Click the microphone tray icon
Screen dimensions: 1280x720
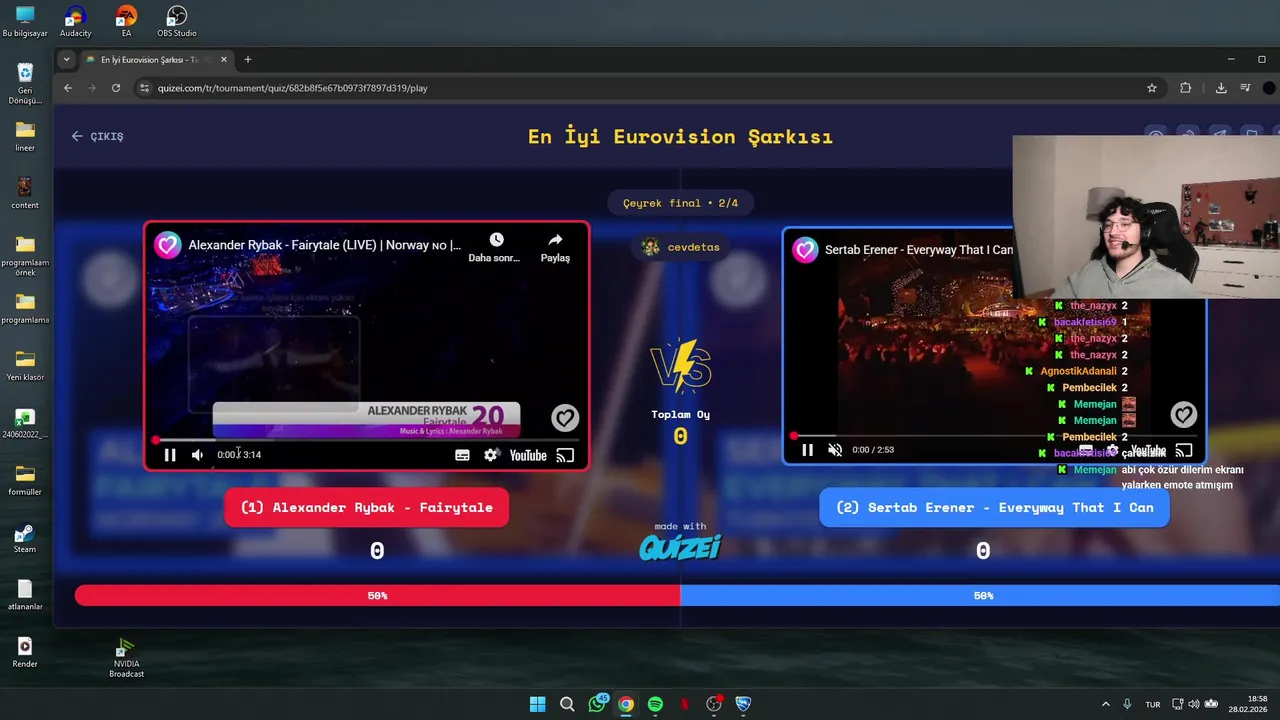click(1127, 704)
